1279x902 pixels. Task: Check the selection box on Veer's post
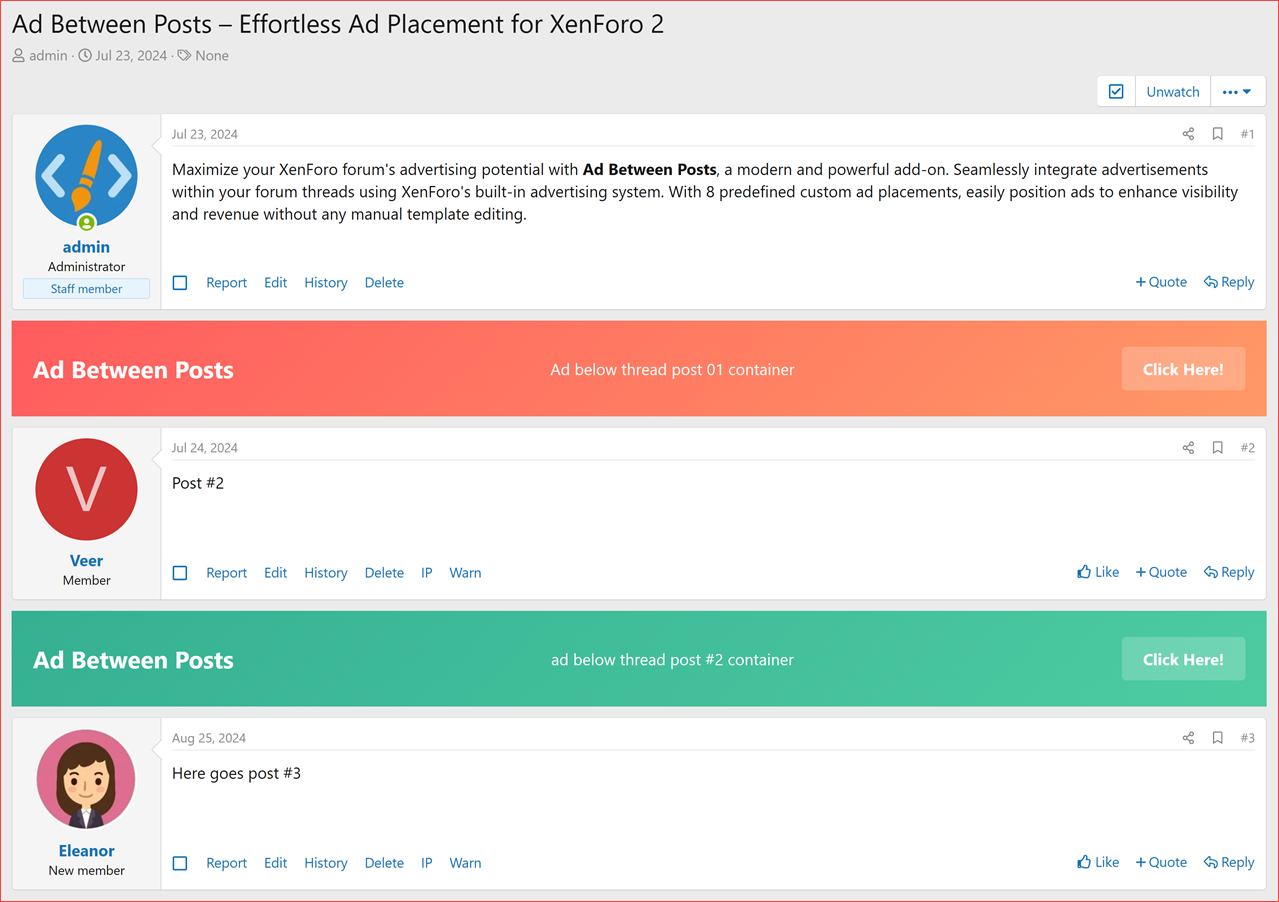pos(180,572)
